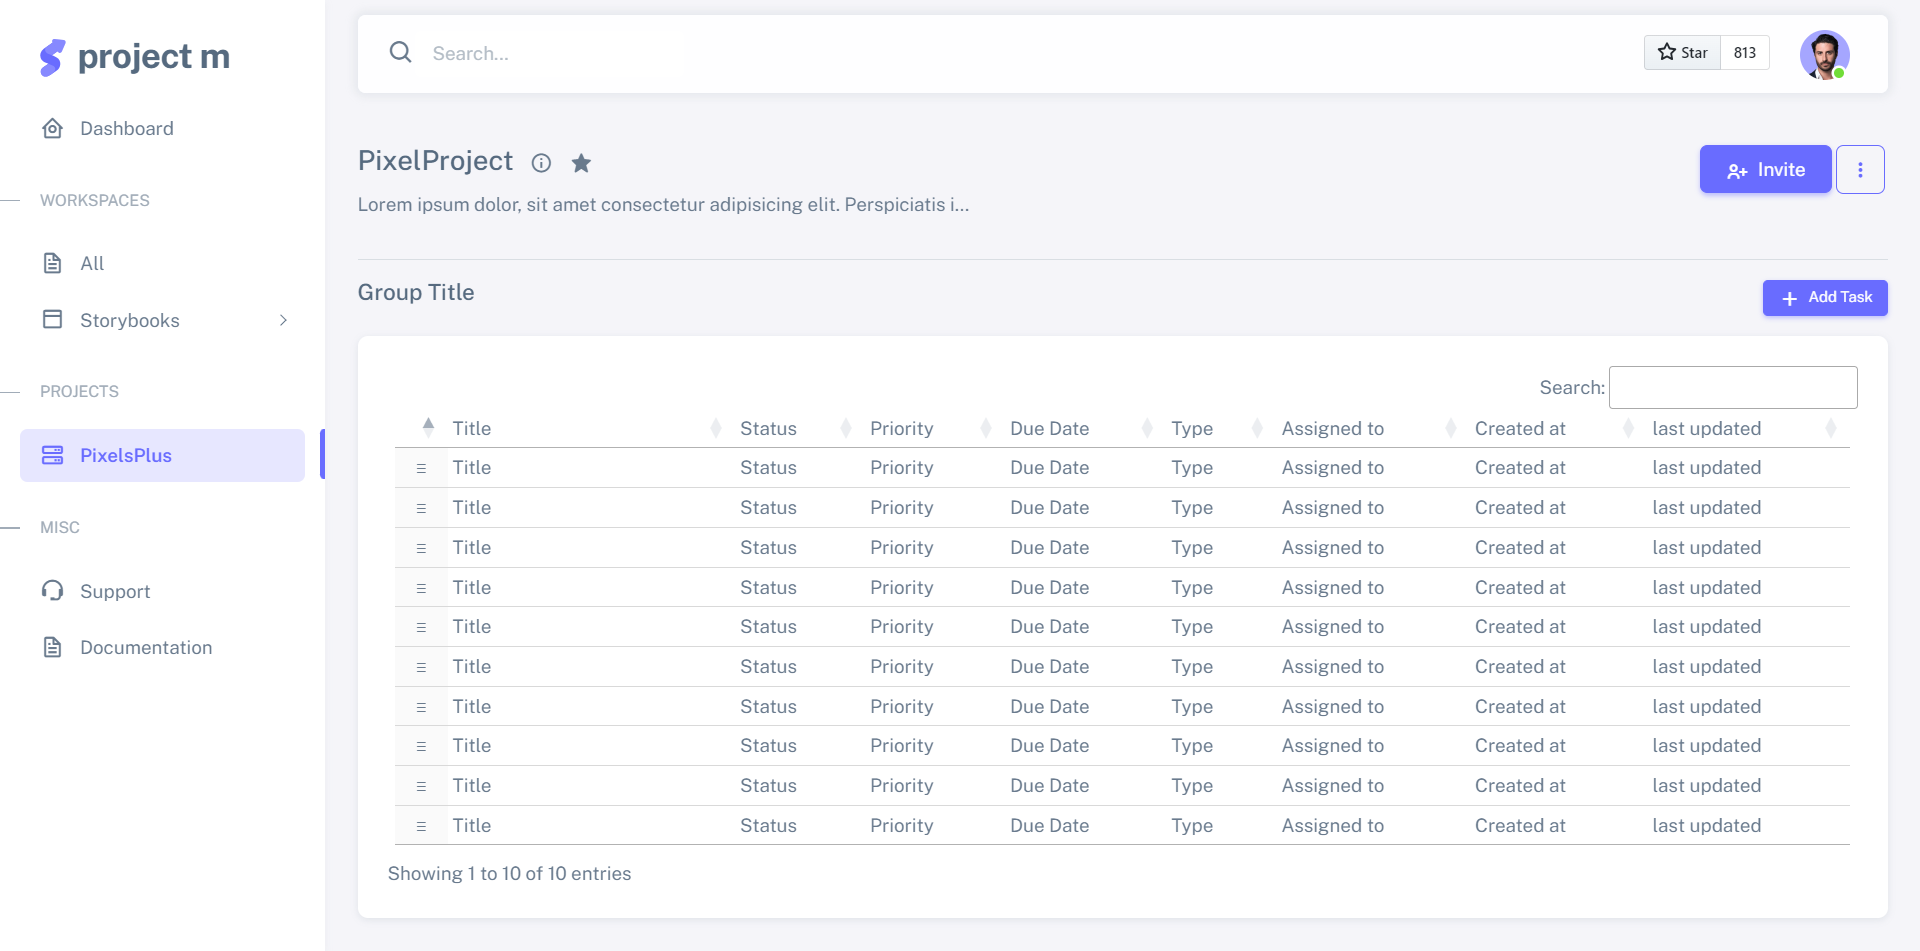Sort table by Status column
Screen dimensions: 1920x951
(768, 429)
